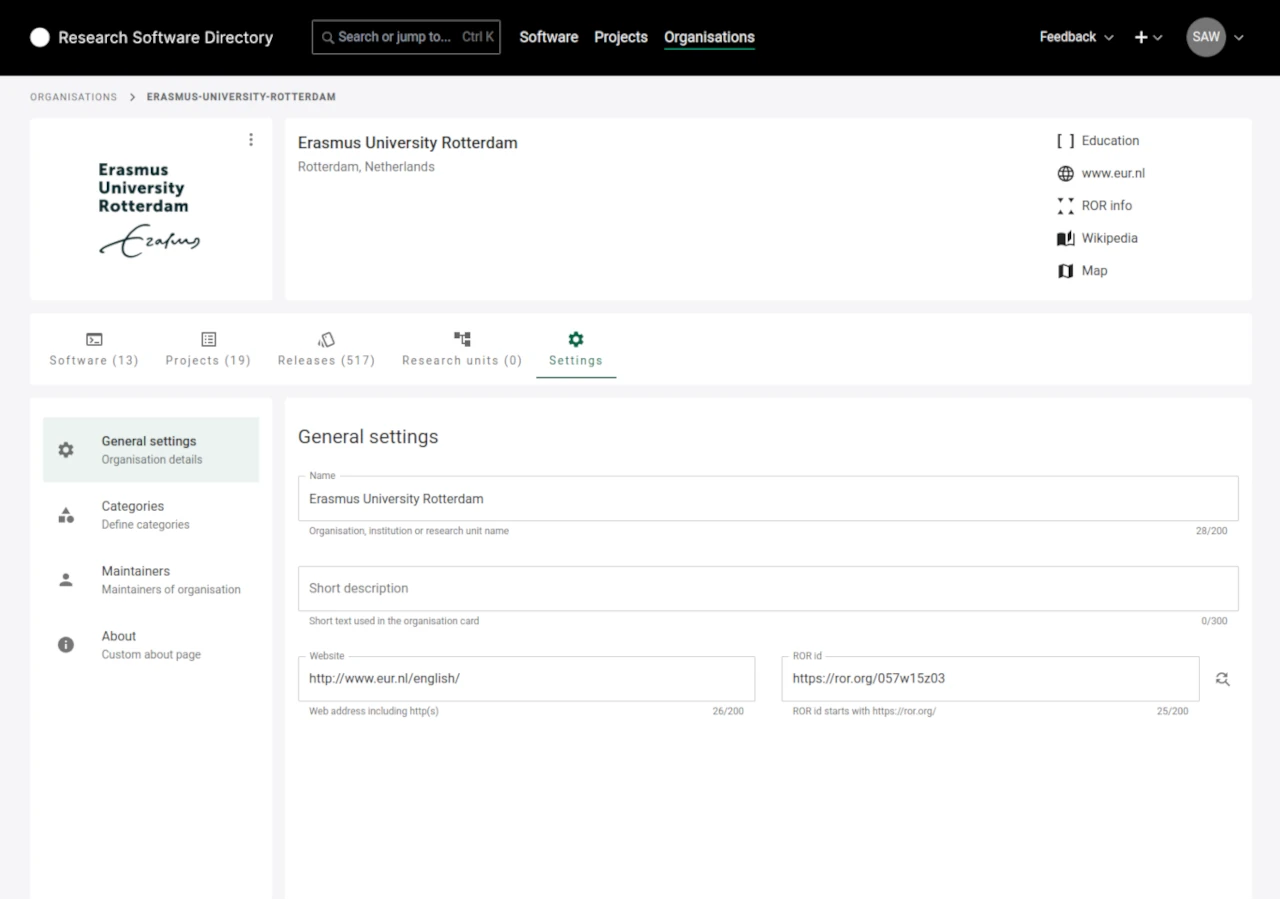Screen dimensions: 1280x900
Task: Select the Maintainers person icon in the sidebar
Action: [65, 579]
